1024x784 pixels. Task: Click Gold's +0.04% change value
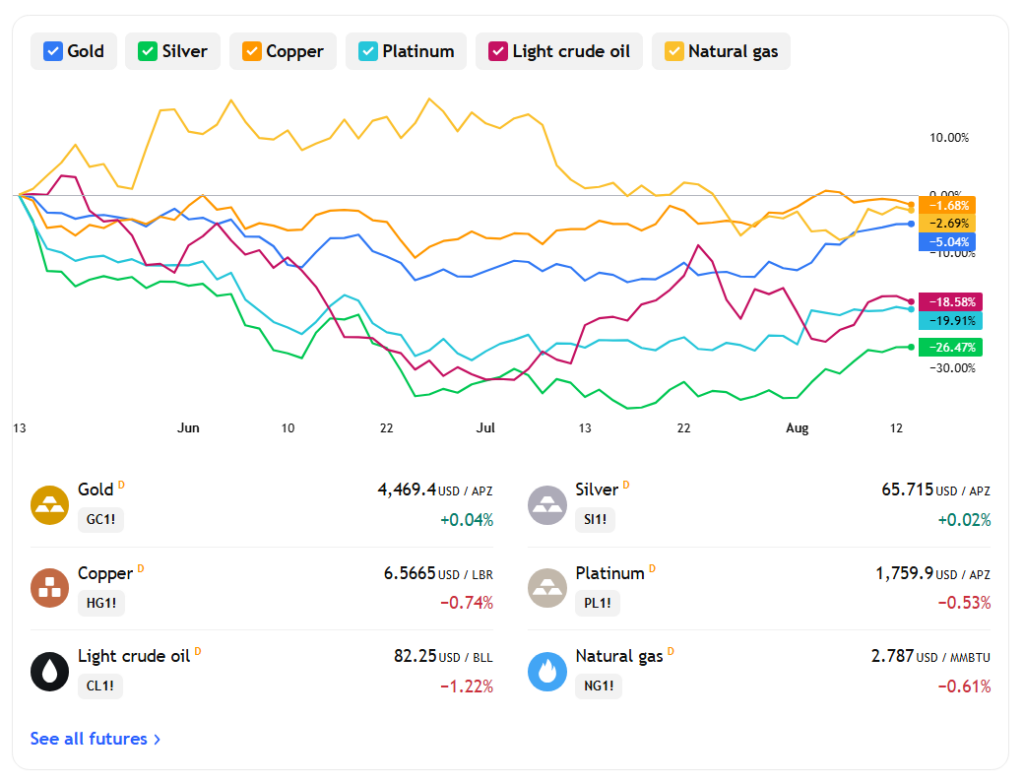coord(466,520)
